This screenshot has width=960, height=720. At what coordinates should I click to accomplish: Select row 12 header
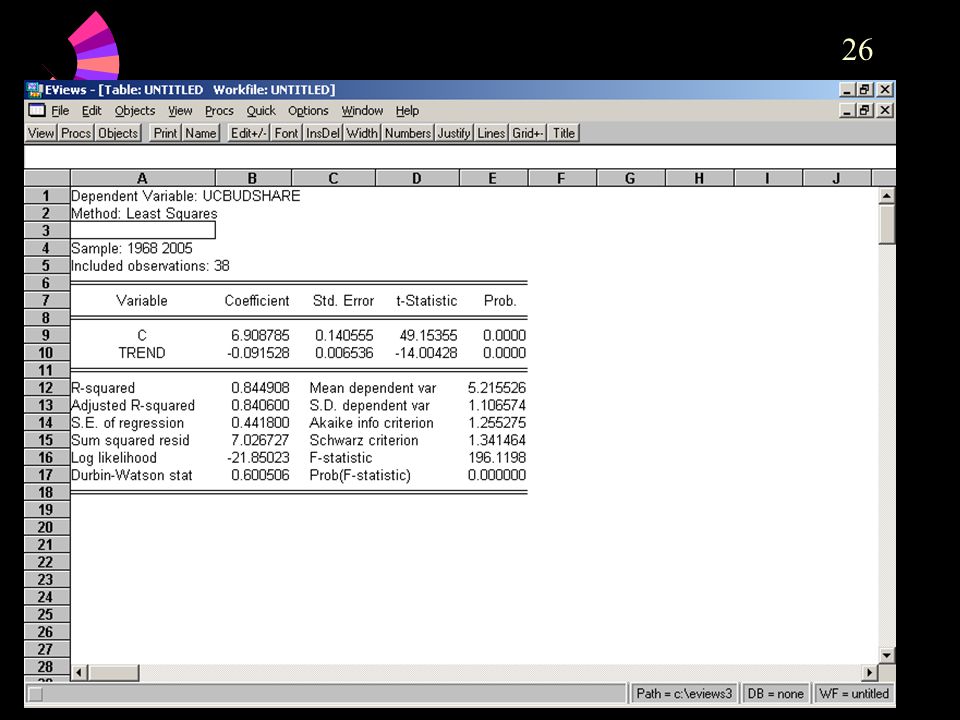(47, 388)
